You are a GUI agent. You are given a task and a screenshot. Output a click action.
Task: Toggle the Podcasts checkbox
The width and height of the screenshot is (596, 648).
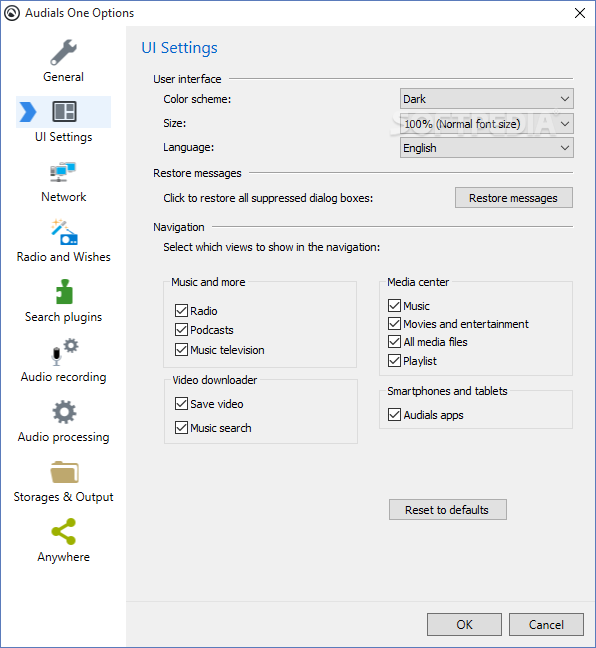(x=181, y=330)
